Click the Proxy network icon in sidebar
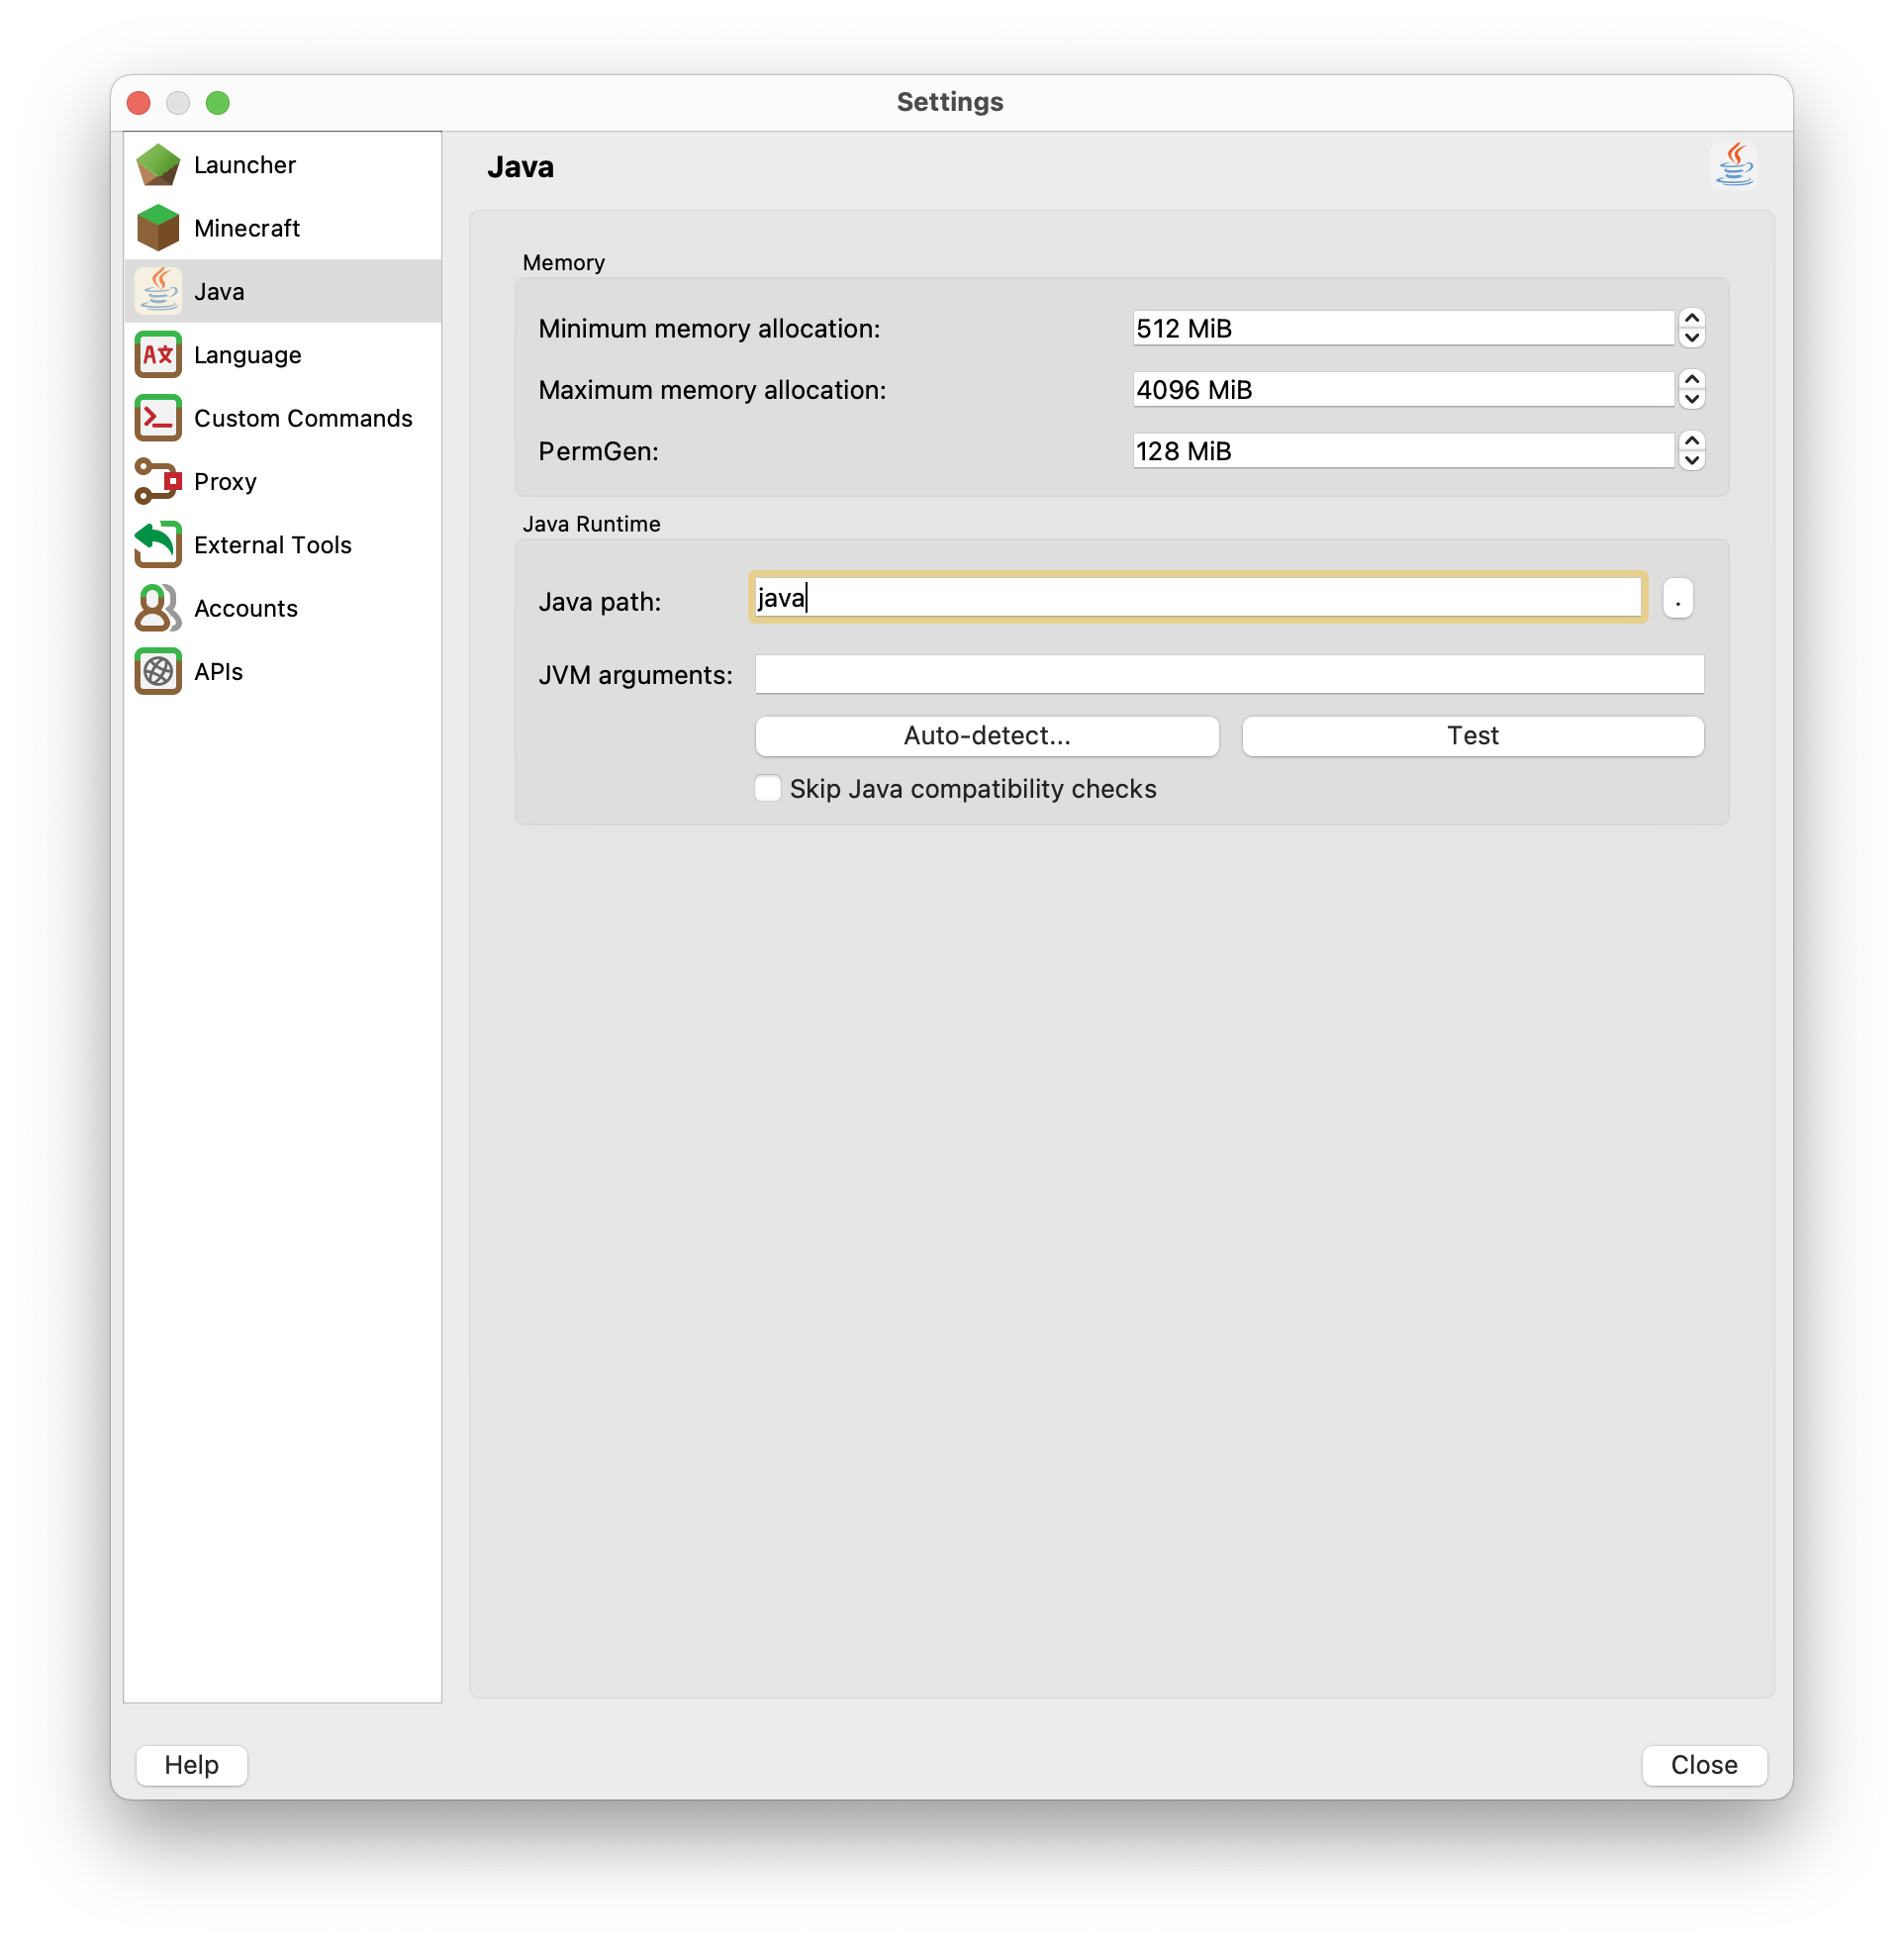The image size is (1904, 1946). 158,481
